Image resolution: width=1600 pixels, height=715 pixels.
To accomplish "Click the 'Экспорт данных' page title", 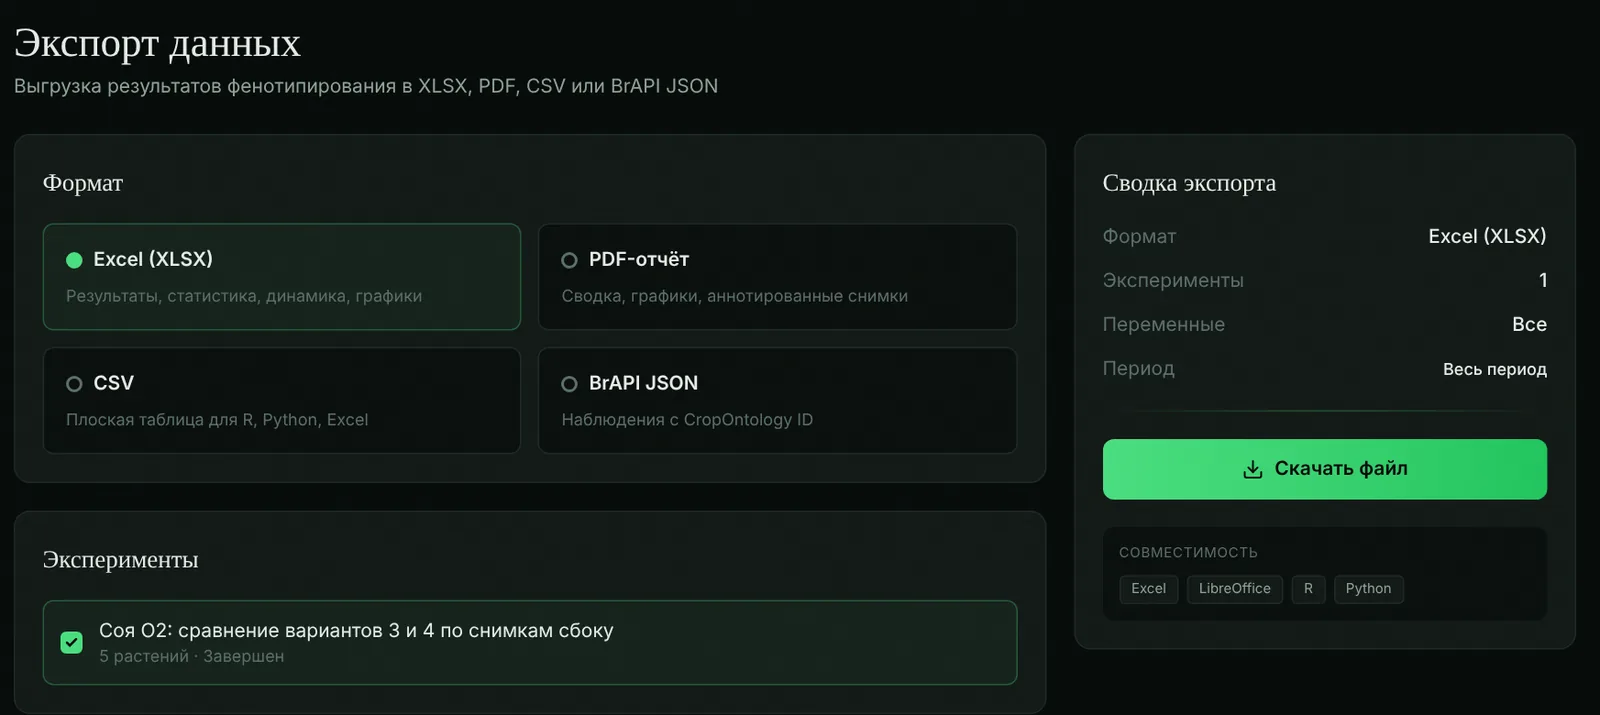I will [157, 43].
